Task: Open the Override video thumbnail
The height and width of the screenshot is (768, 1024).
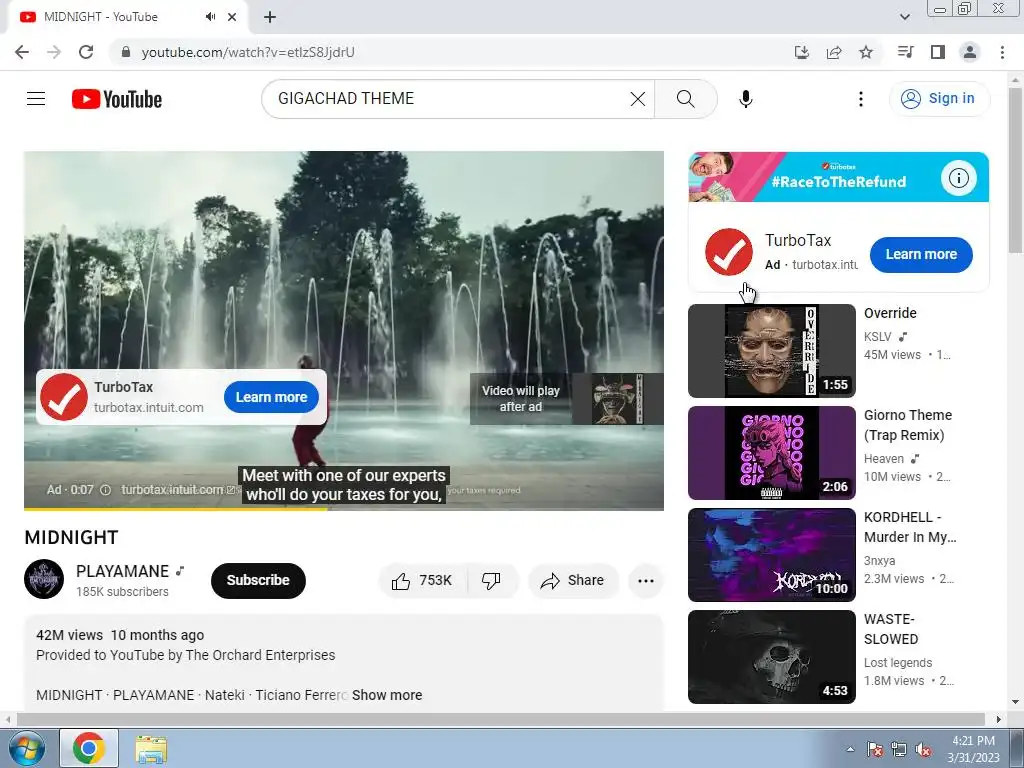Action: coord(771,351)
